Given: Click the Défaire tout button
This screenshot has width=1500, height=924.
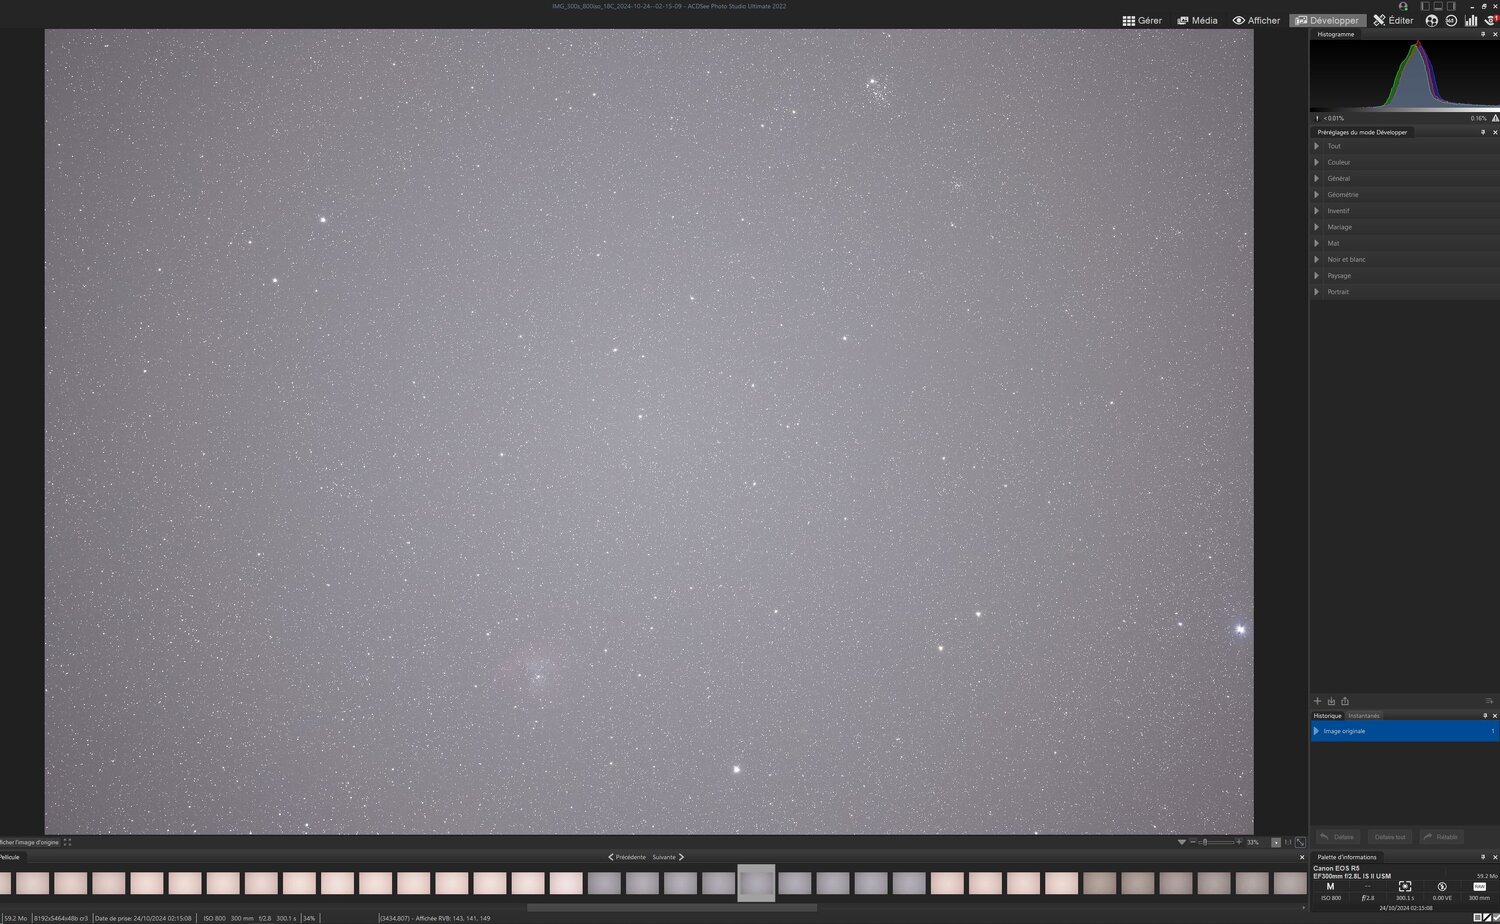Looking at the screenshot, I should pos(1389,837).
